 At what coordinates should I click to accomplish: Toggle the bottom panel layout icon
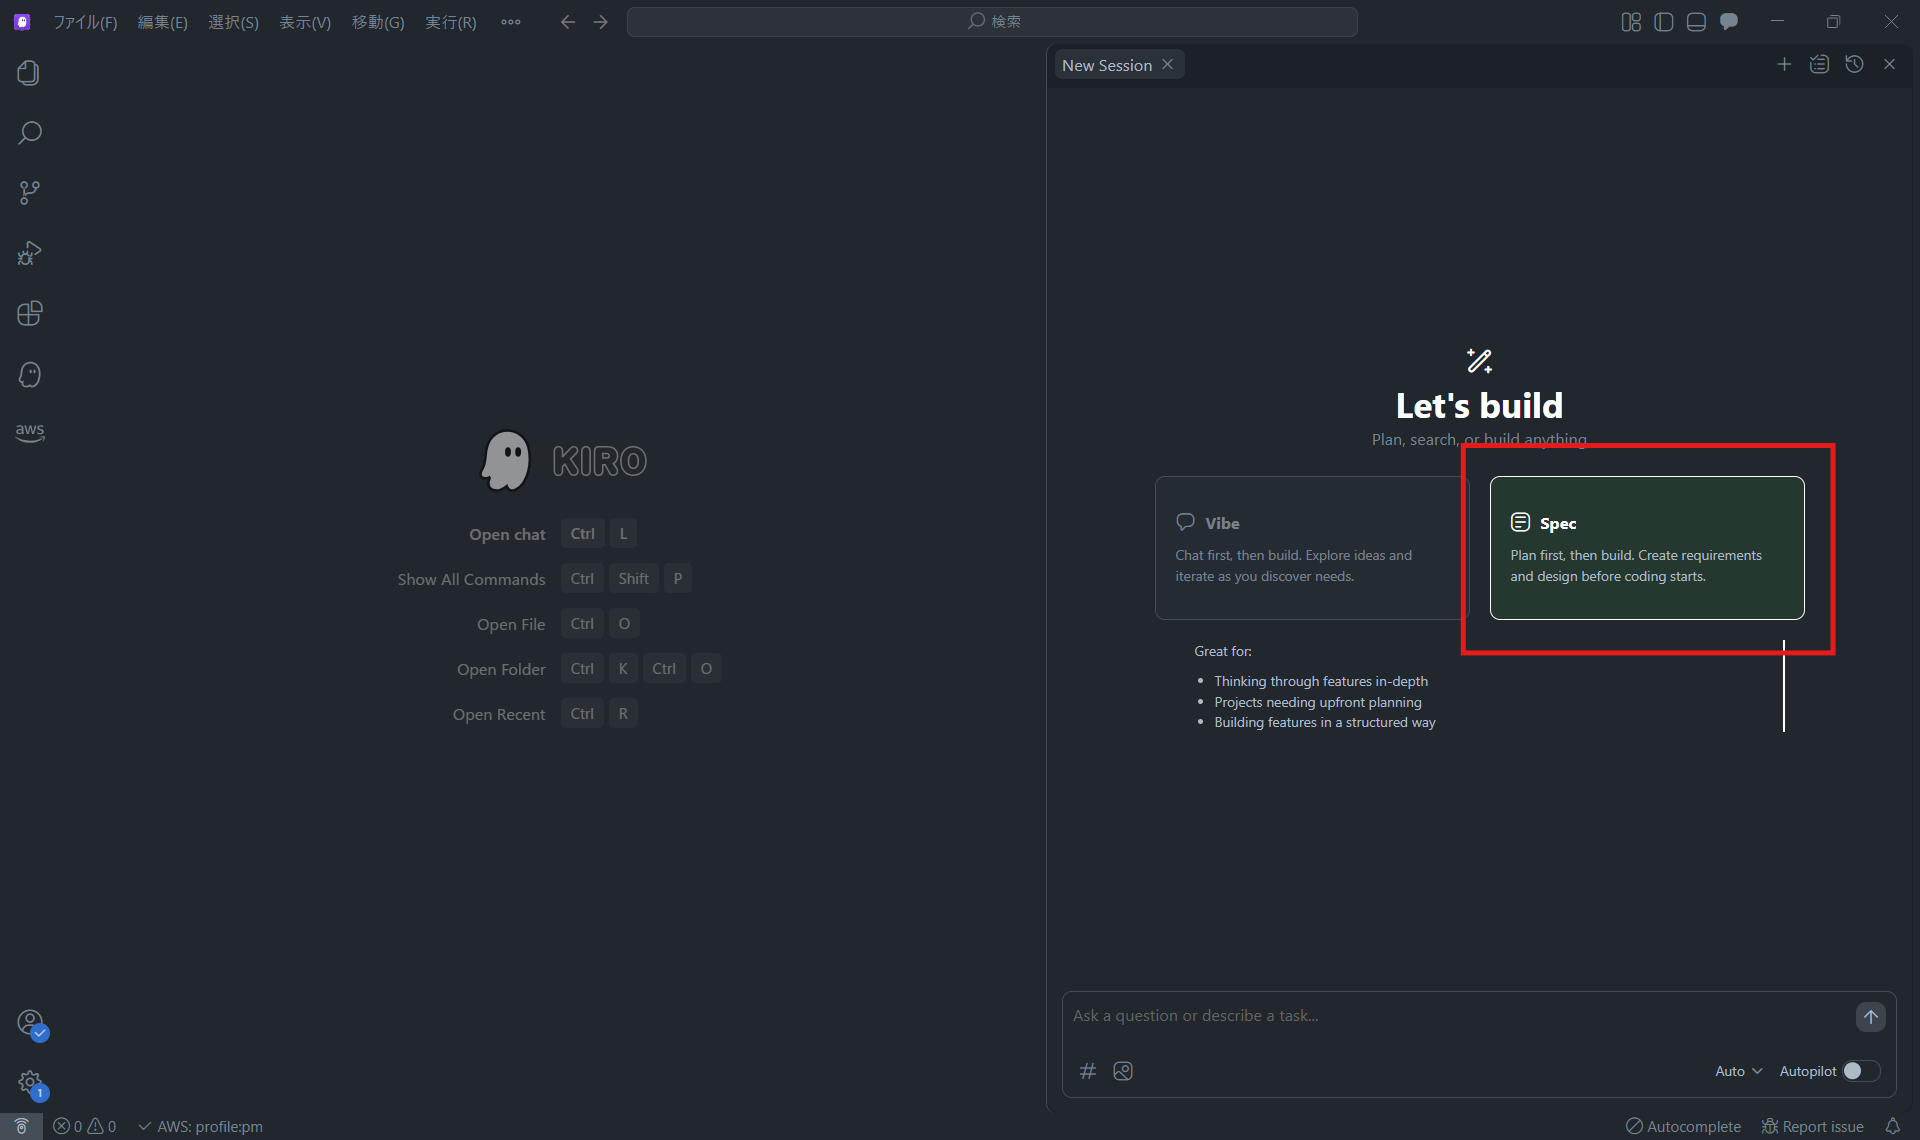[x=1696, y=22]
